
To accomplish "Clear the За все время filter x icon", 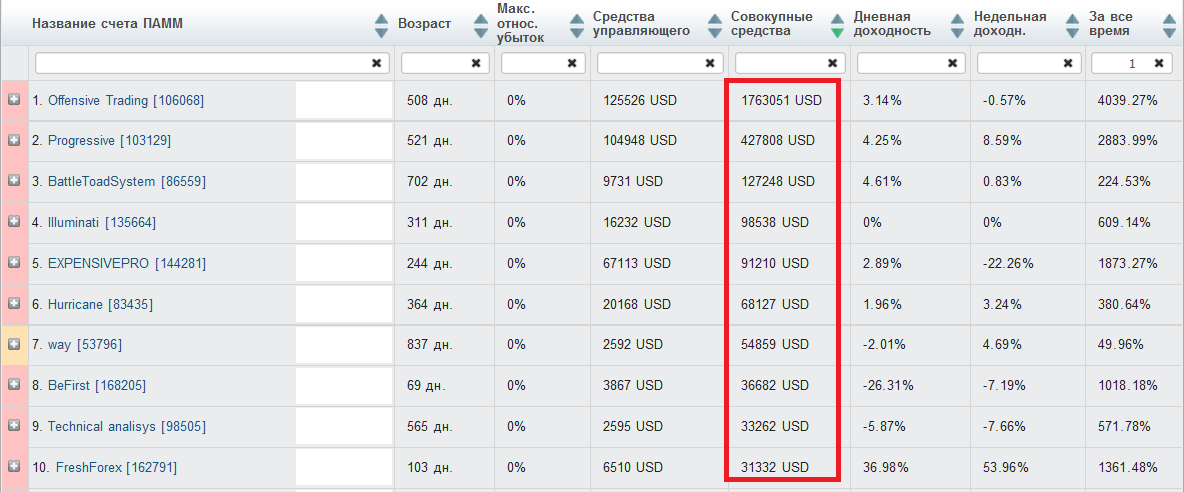I will tap(1158, 63).
